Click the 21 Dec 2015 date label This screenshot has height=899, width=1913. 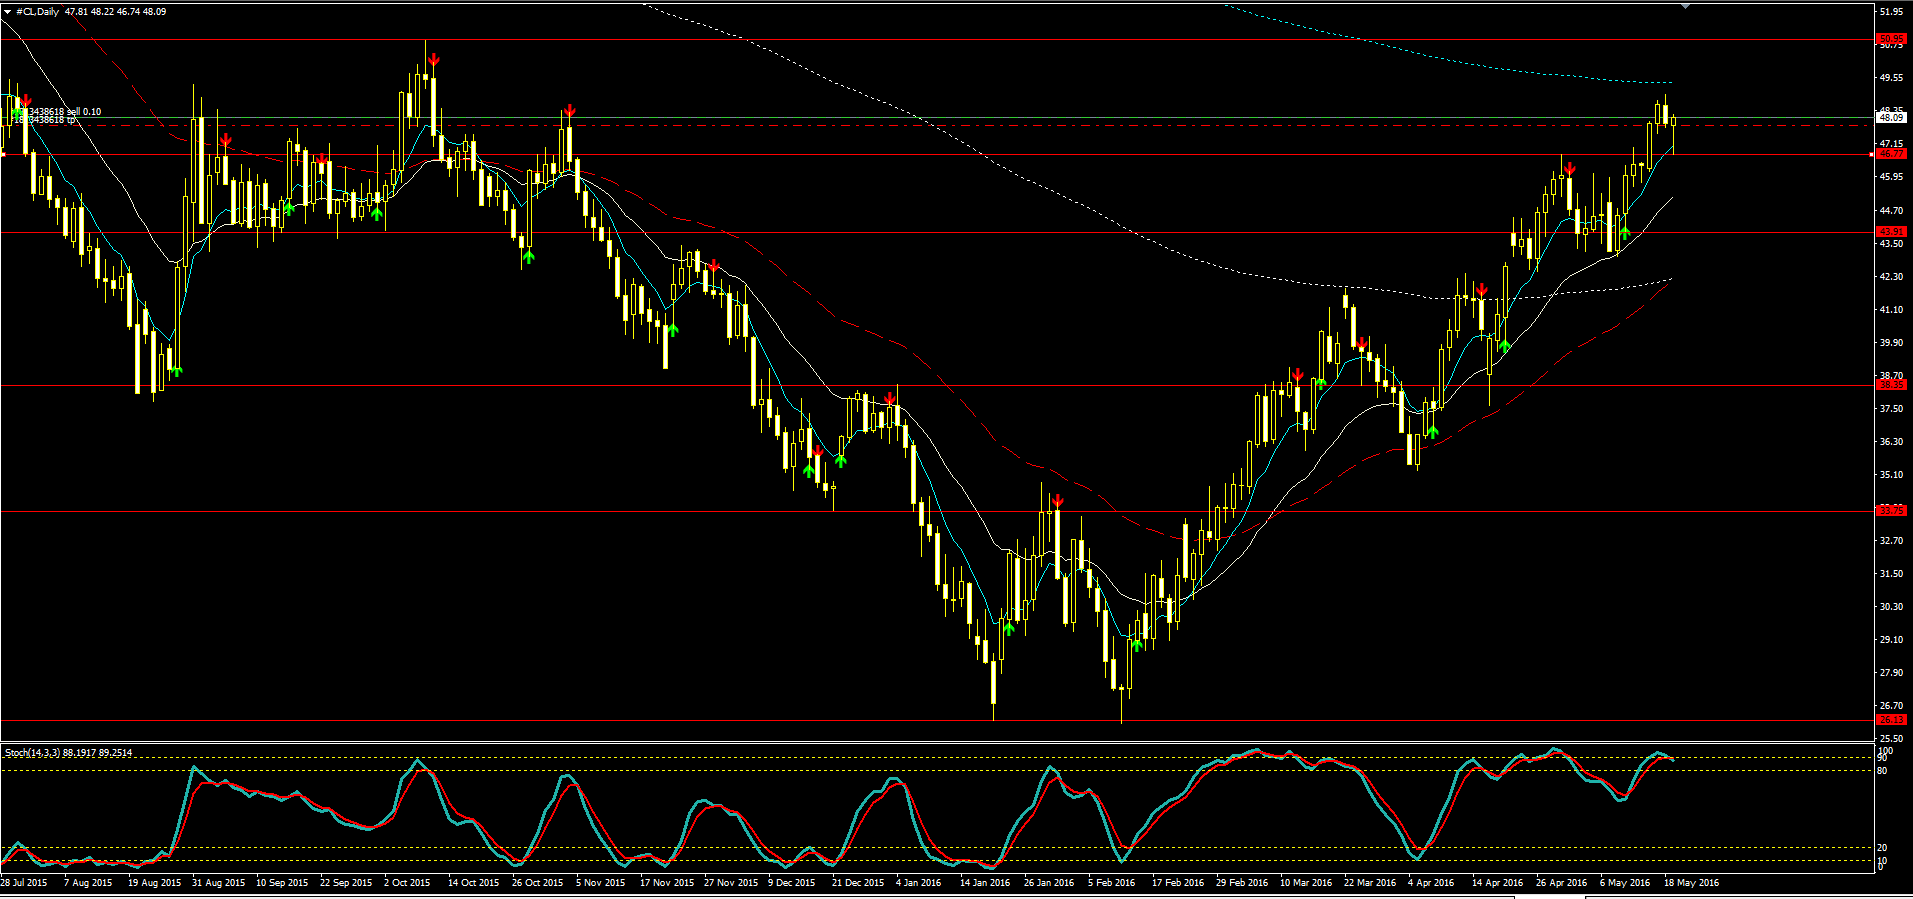858,883
